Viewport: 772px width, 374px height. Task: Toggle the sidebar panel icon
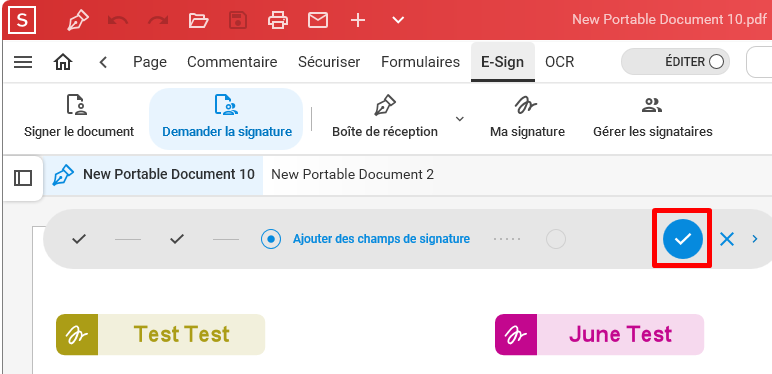[x=23, y=178]
